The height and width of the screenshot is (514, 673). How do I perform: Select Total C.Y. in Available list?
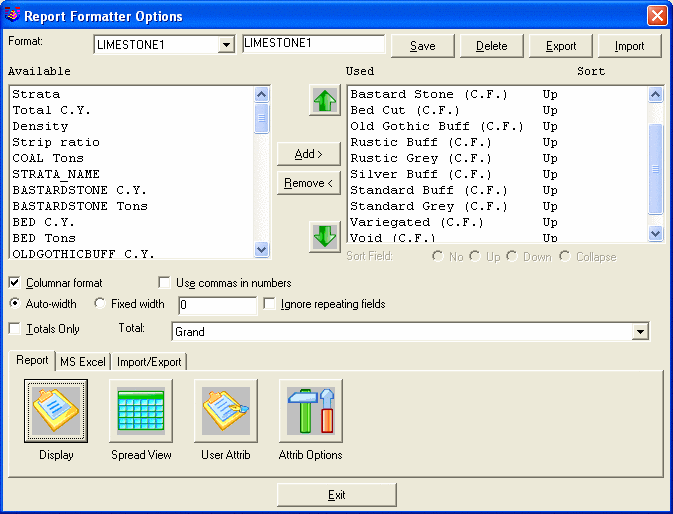coord(131,110)
